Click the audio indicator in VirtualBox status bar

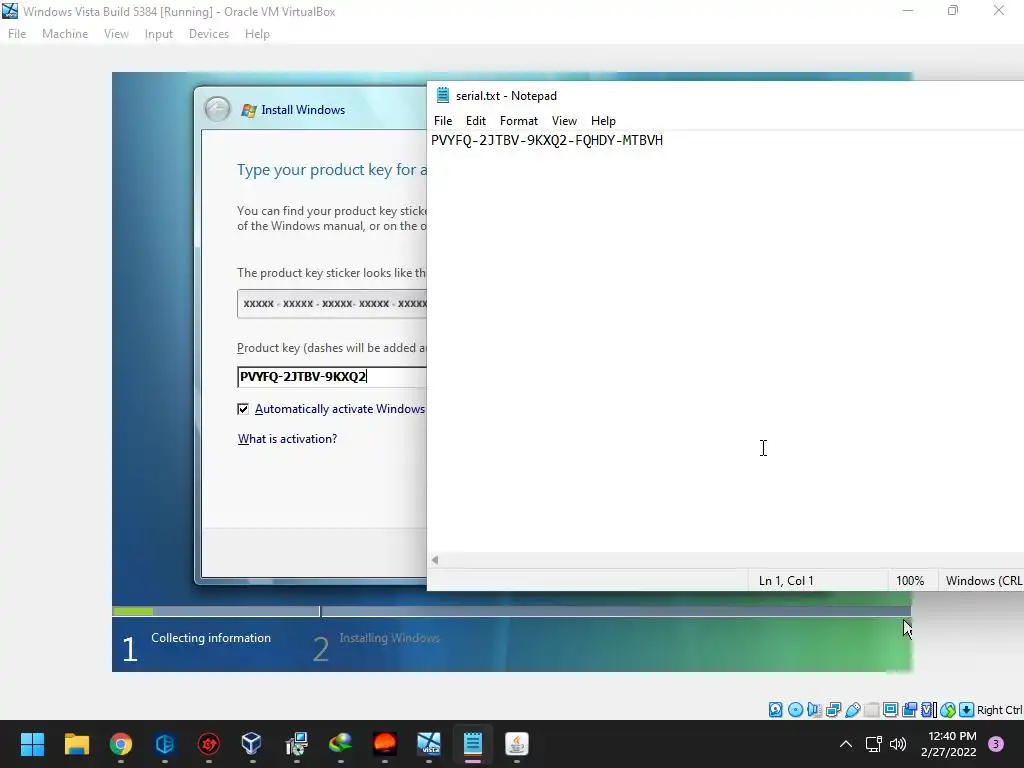[814, 710]
